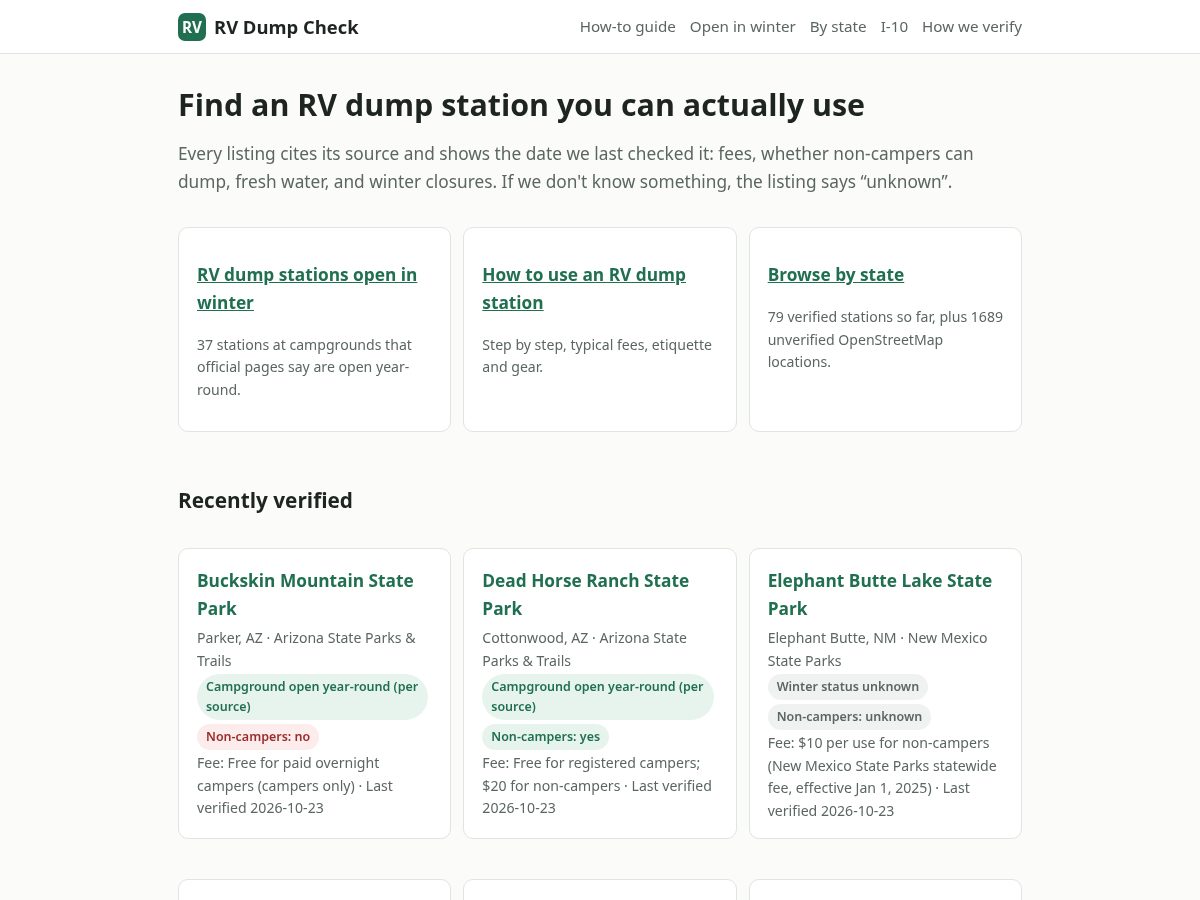Click the Winter status unknown badge
Screen dimensions: 1200x900
[848, 687]
